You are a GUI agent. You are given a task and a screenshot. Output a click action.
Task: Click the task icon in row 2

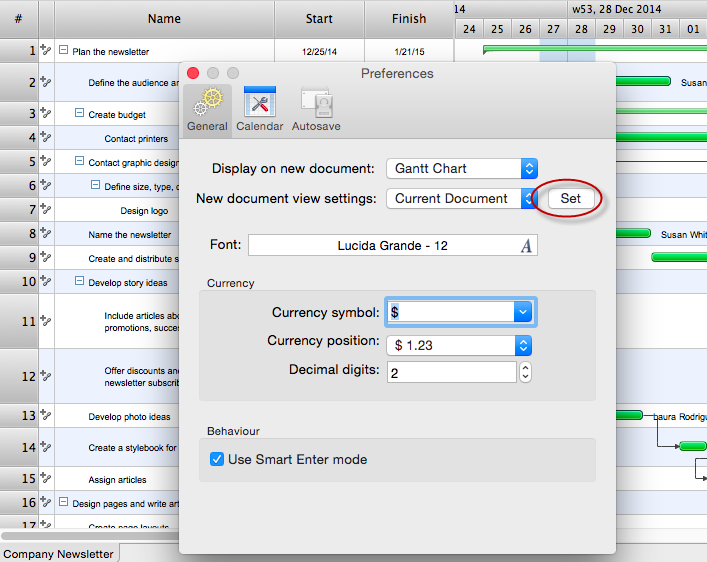46,81
